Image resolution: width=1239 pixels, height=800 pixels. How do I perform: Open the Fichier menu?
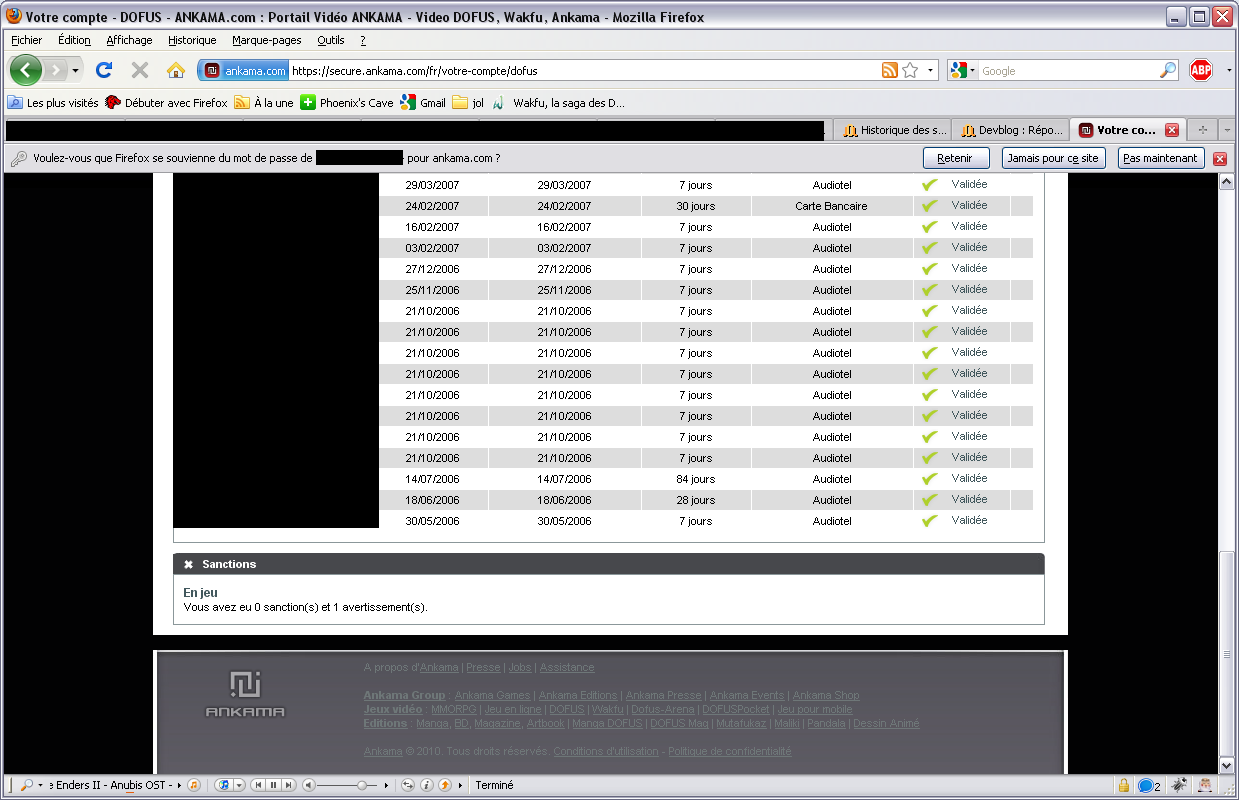tap(27, 40)
